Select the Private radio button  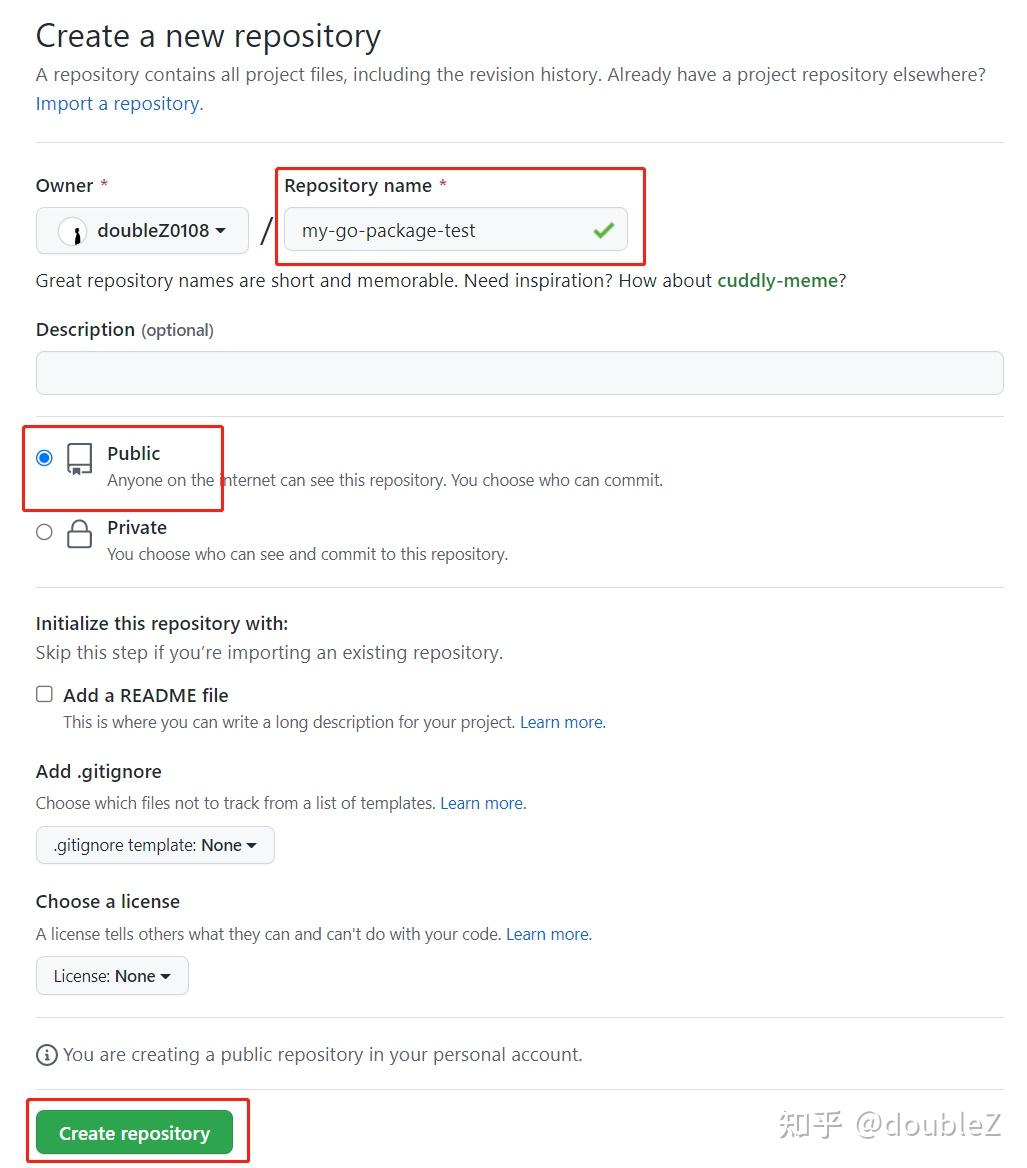coord(44,532)
